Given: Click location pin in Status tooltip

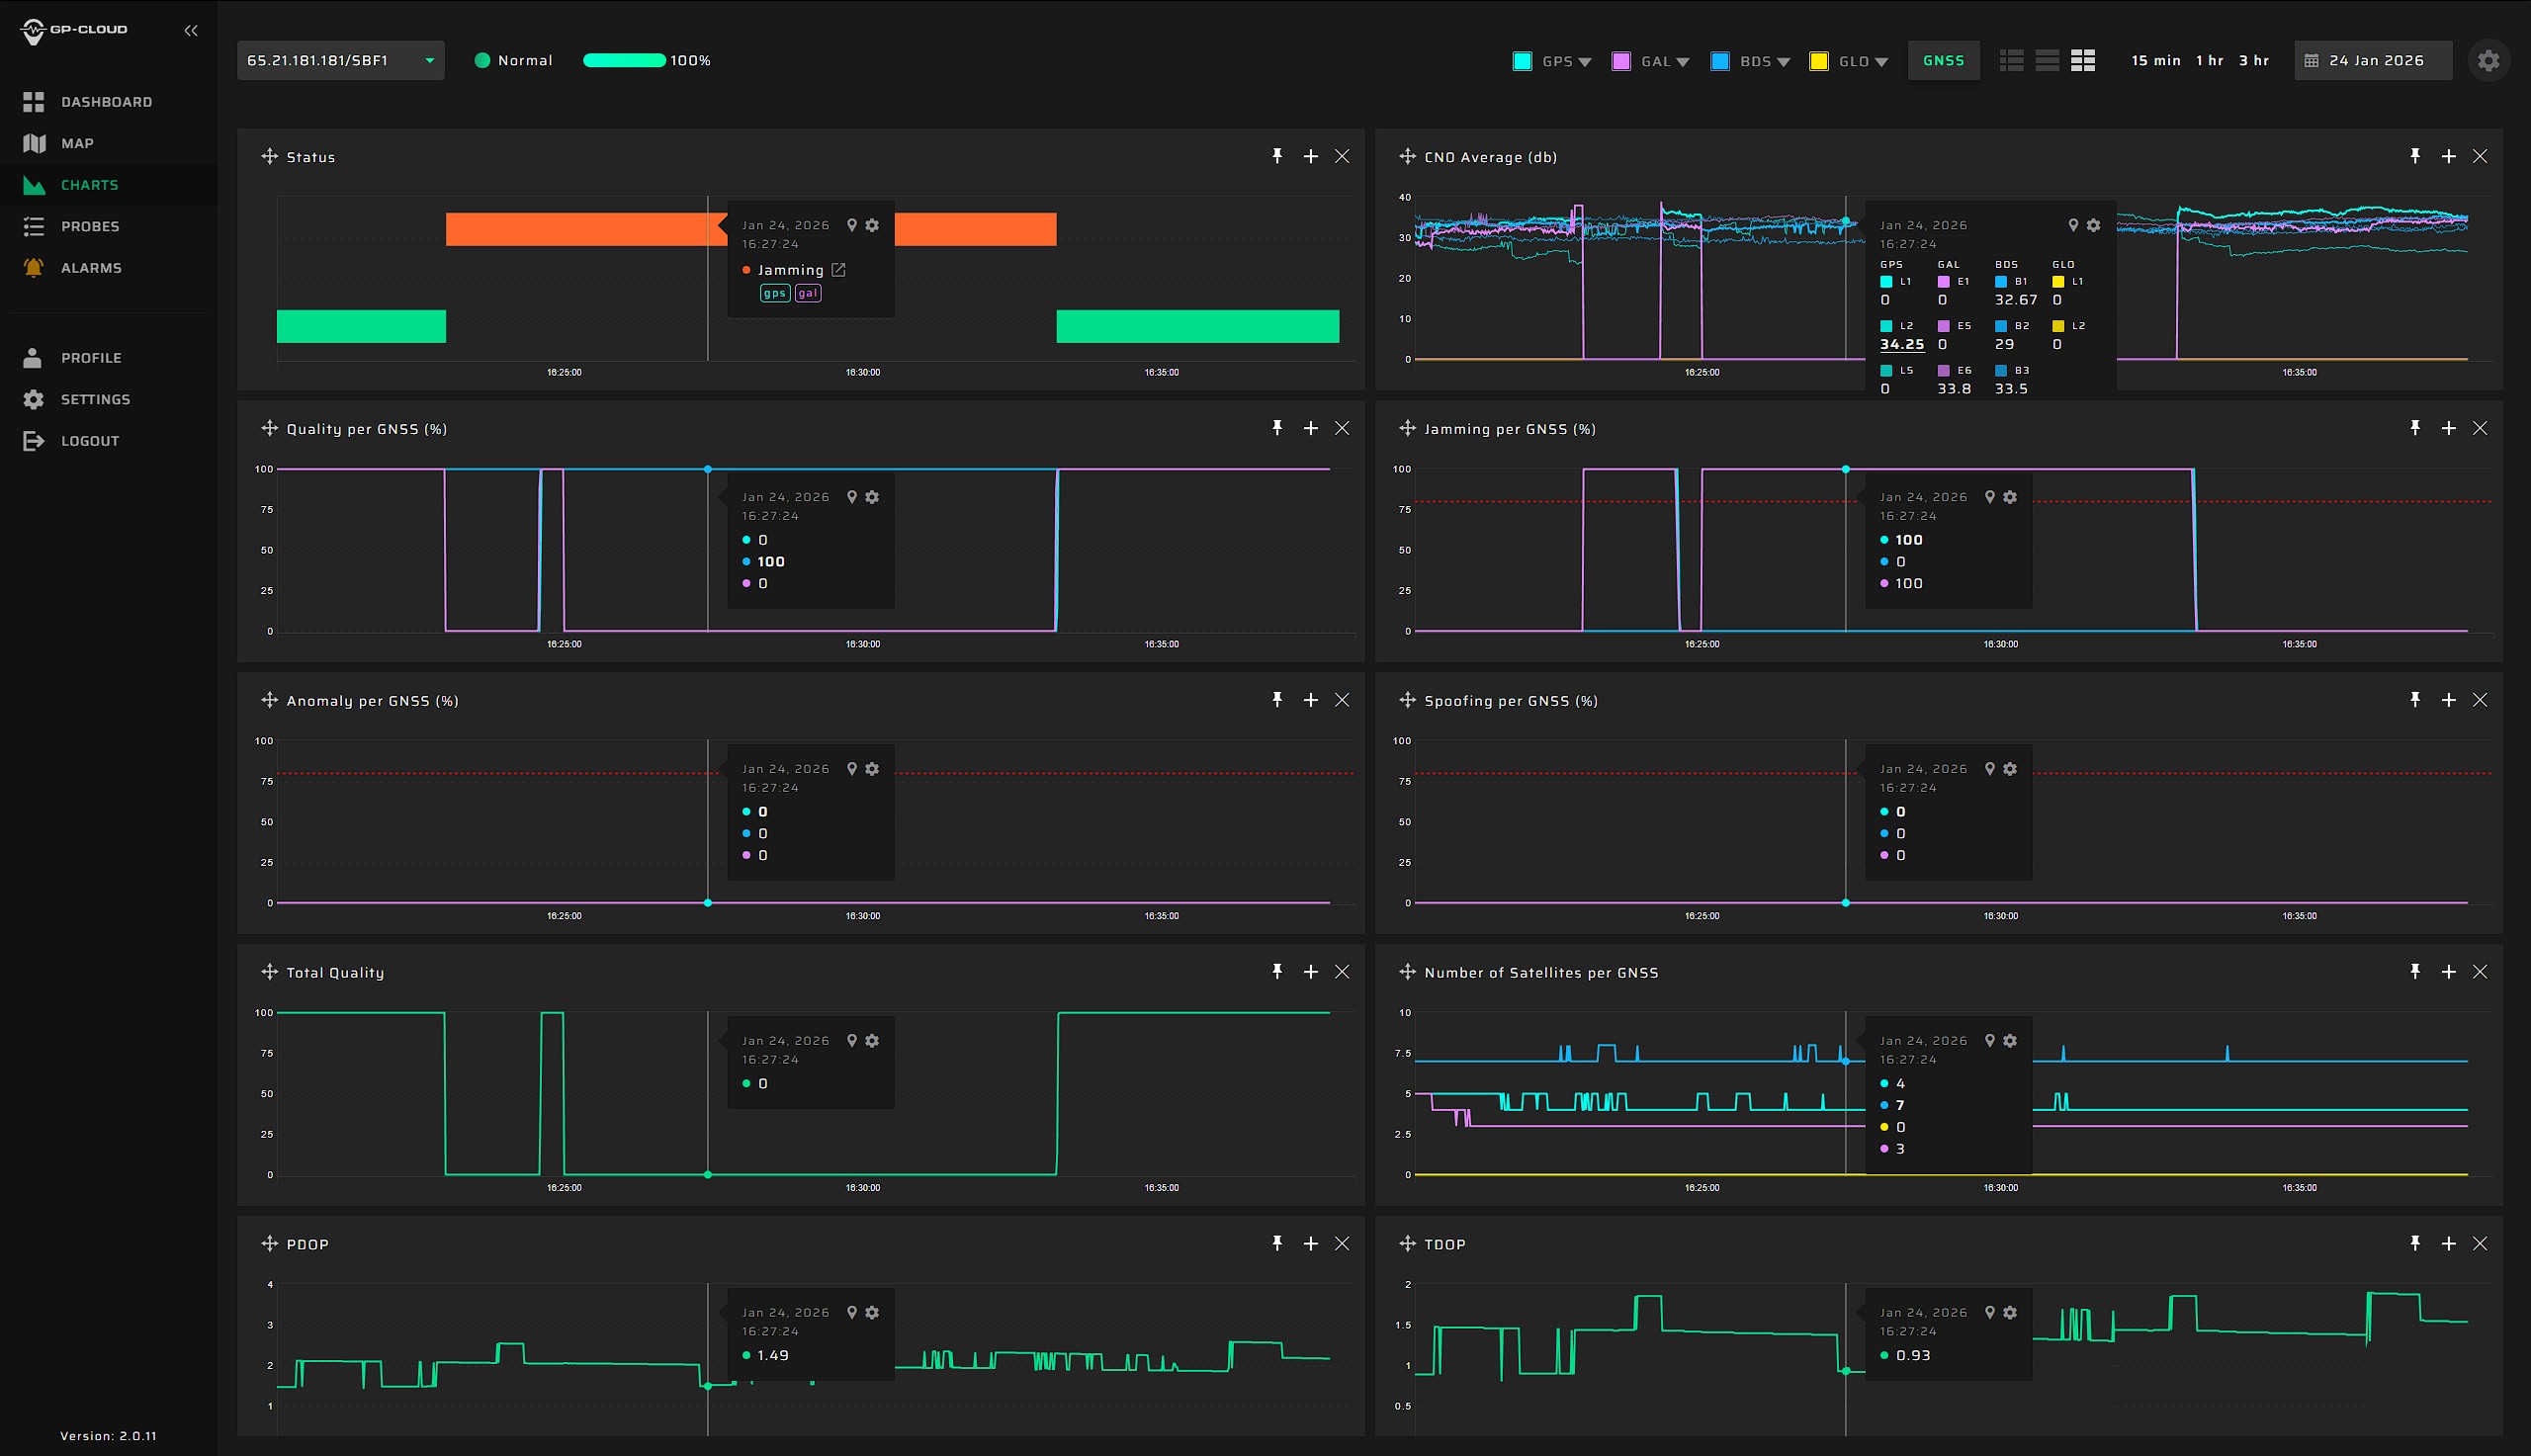Looking at the screenshot, I should pos(852,225).
